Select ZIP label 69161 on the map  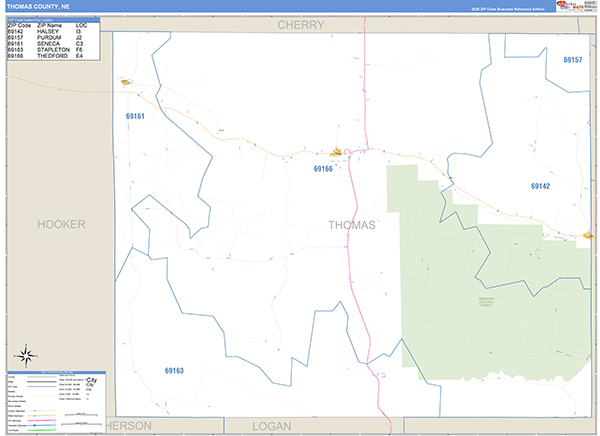(x=135, y=116)
